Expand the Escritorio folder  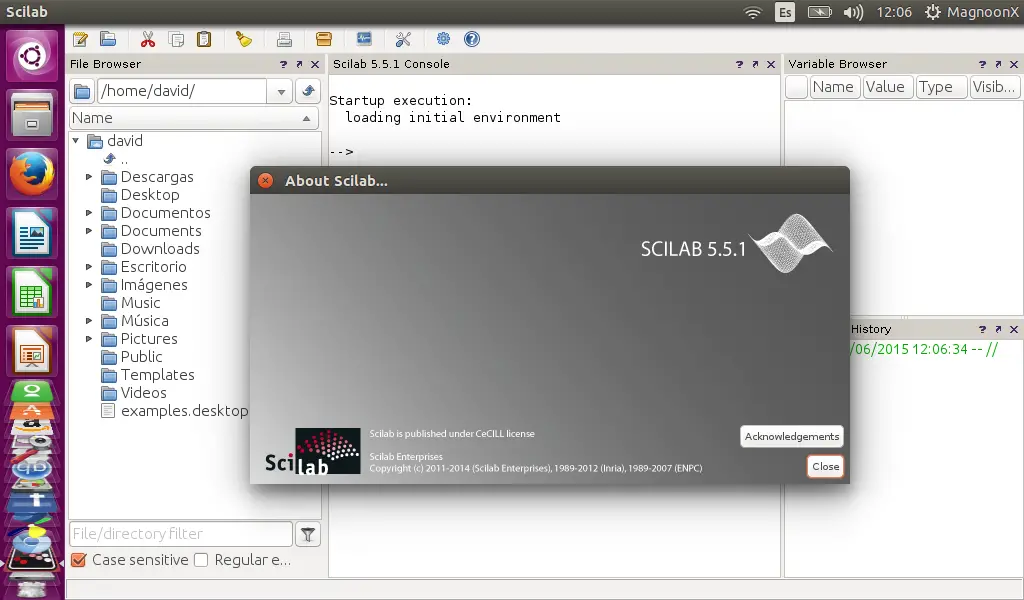point(89,267)
